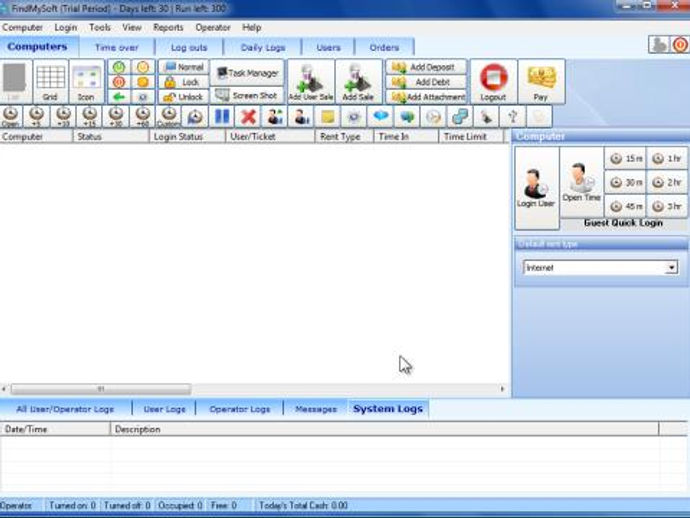690x518 pixels.
Task: Click the Pay money icon
Action: pyautogui.click(x=541, y=82)
